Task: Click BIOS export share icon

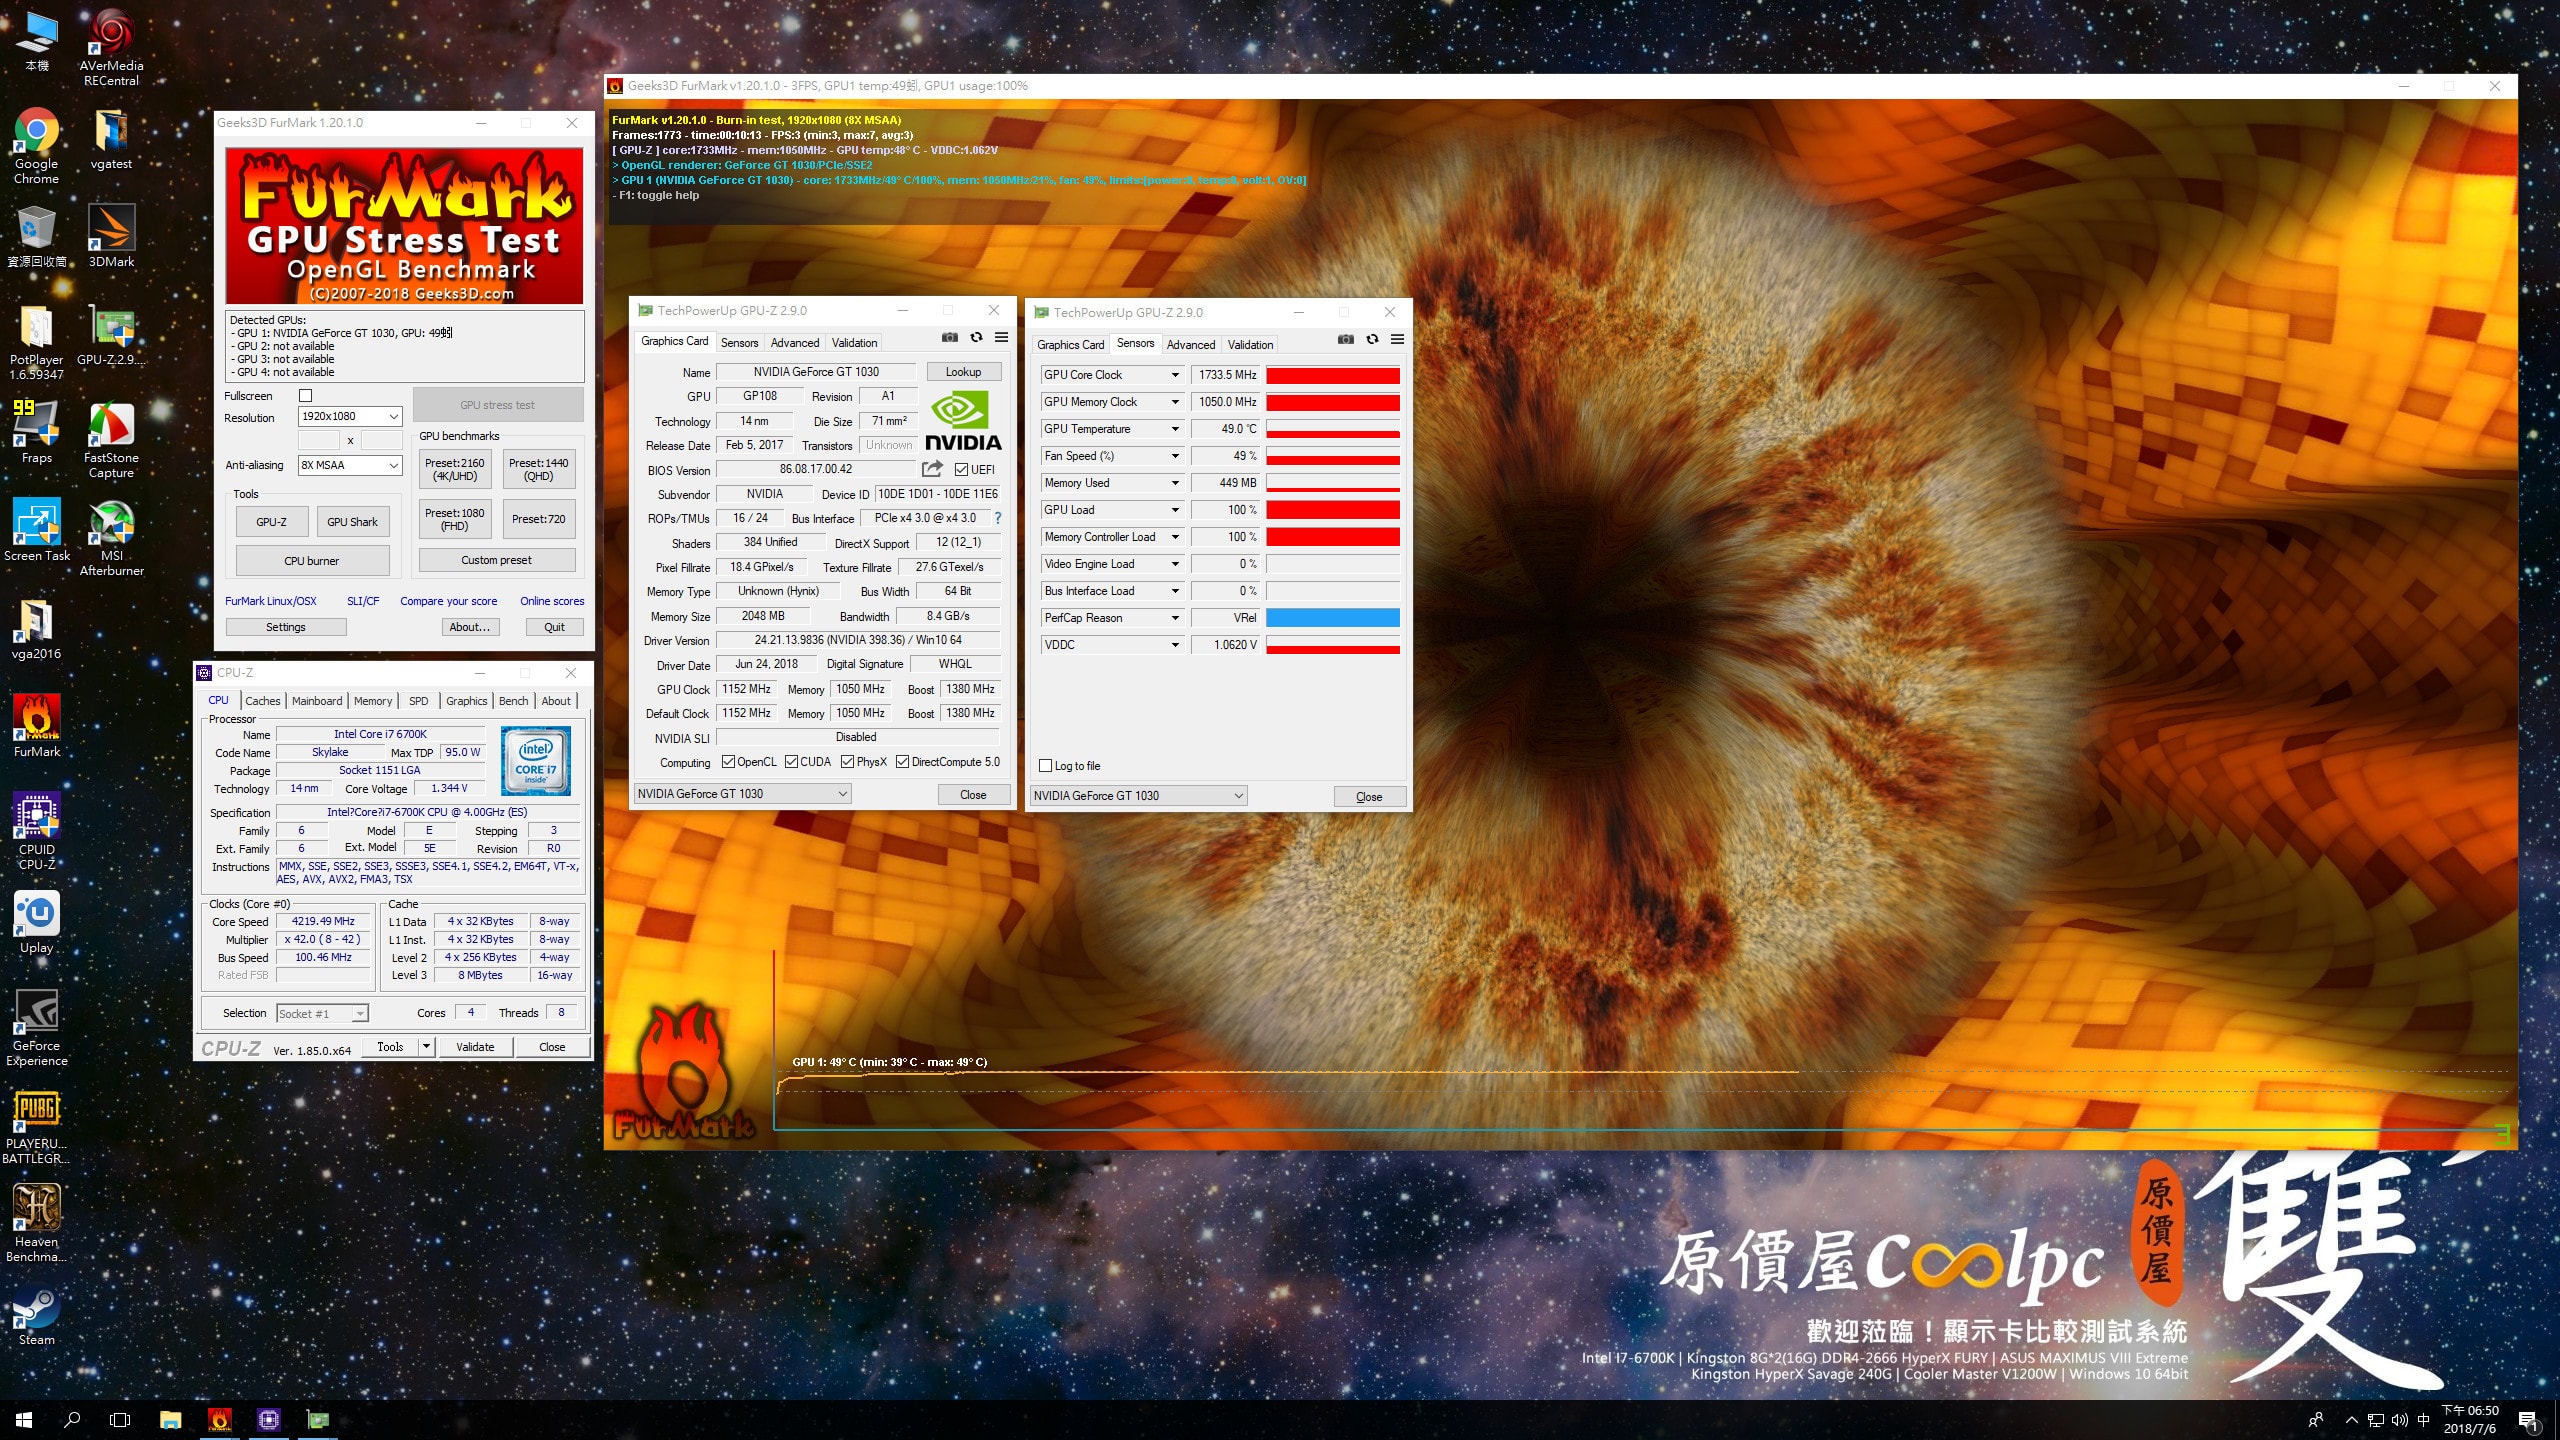Action: (x=932, y=469)
